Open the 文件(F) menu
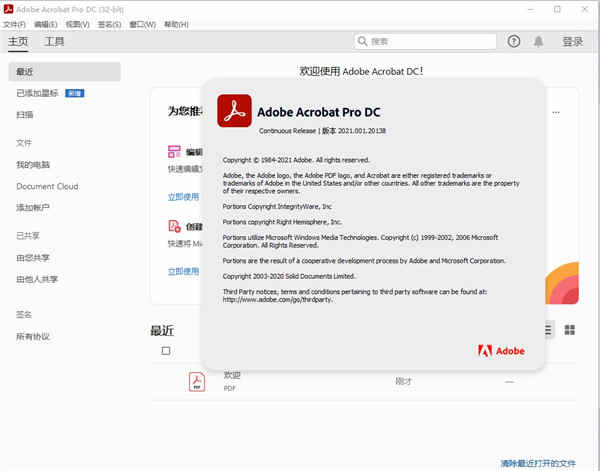 (15, 24)
